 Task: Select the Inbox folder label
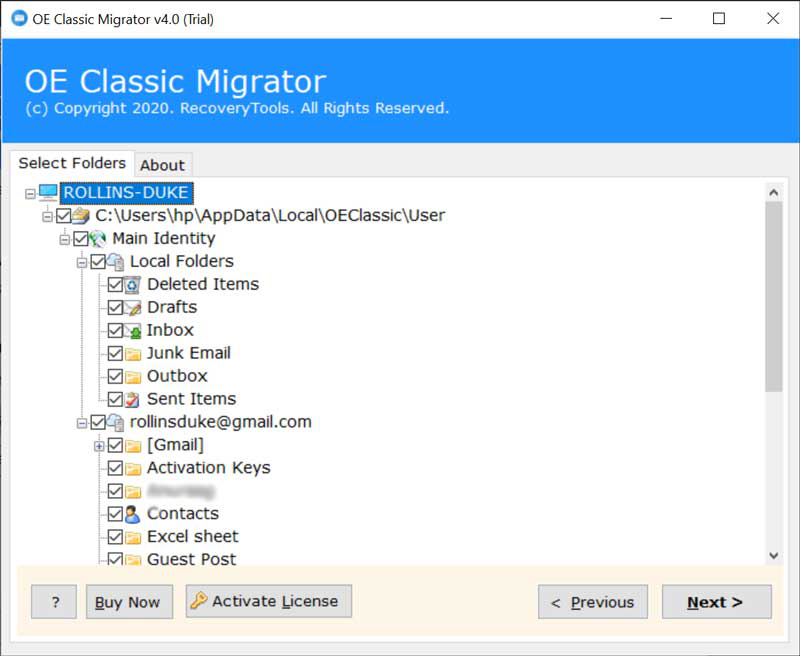(x=170, y=330)
